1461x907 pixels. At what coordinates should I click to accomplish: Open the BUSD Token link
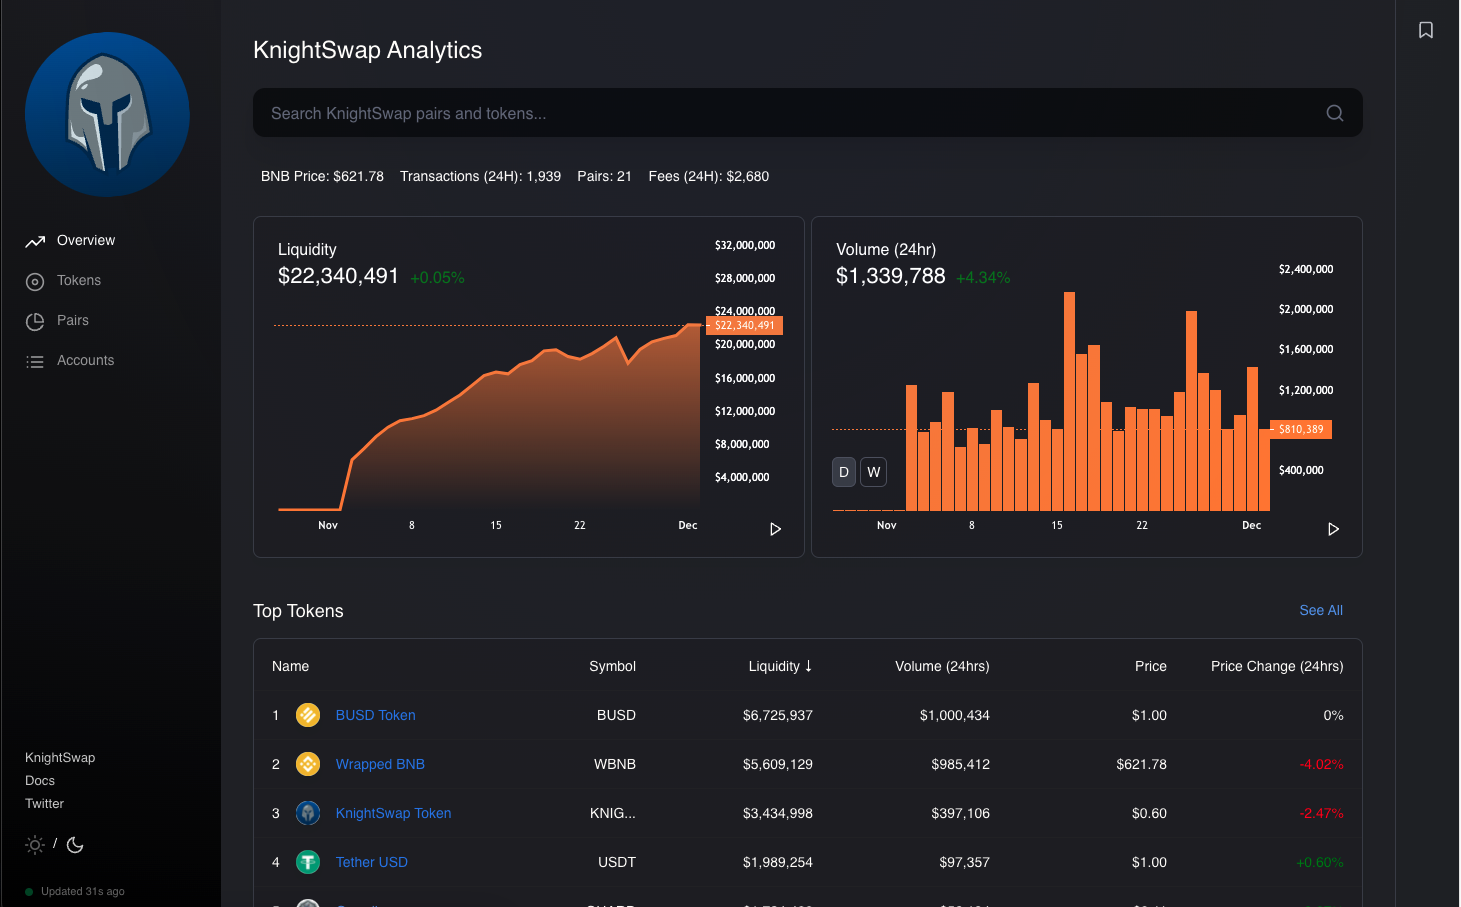click(x=375, y=715)
